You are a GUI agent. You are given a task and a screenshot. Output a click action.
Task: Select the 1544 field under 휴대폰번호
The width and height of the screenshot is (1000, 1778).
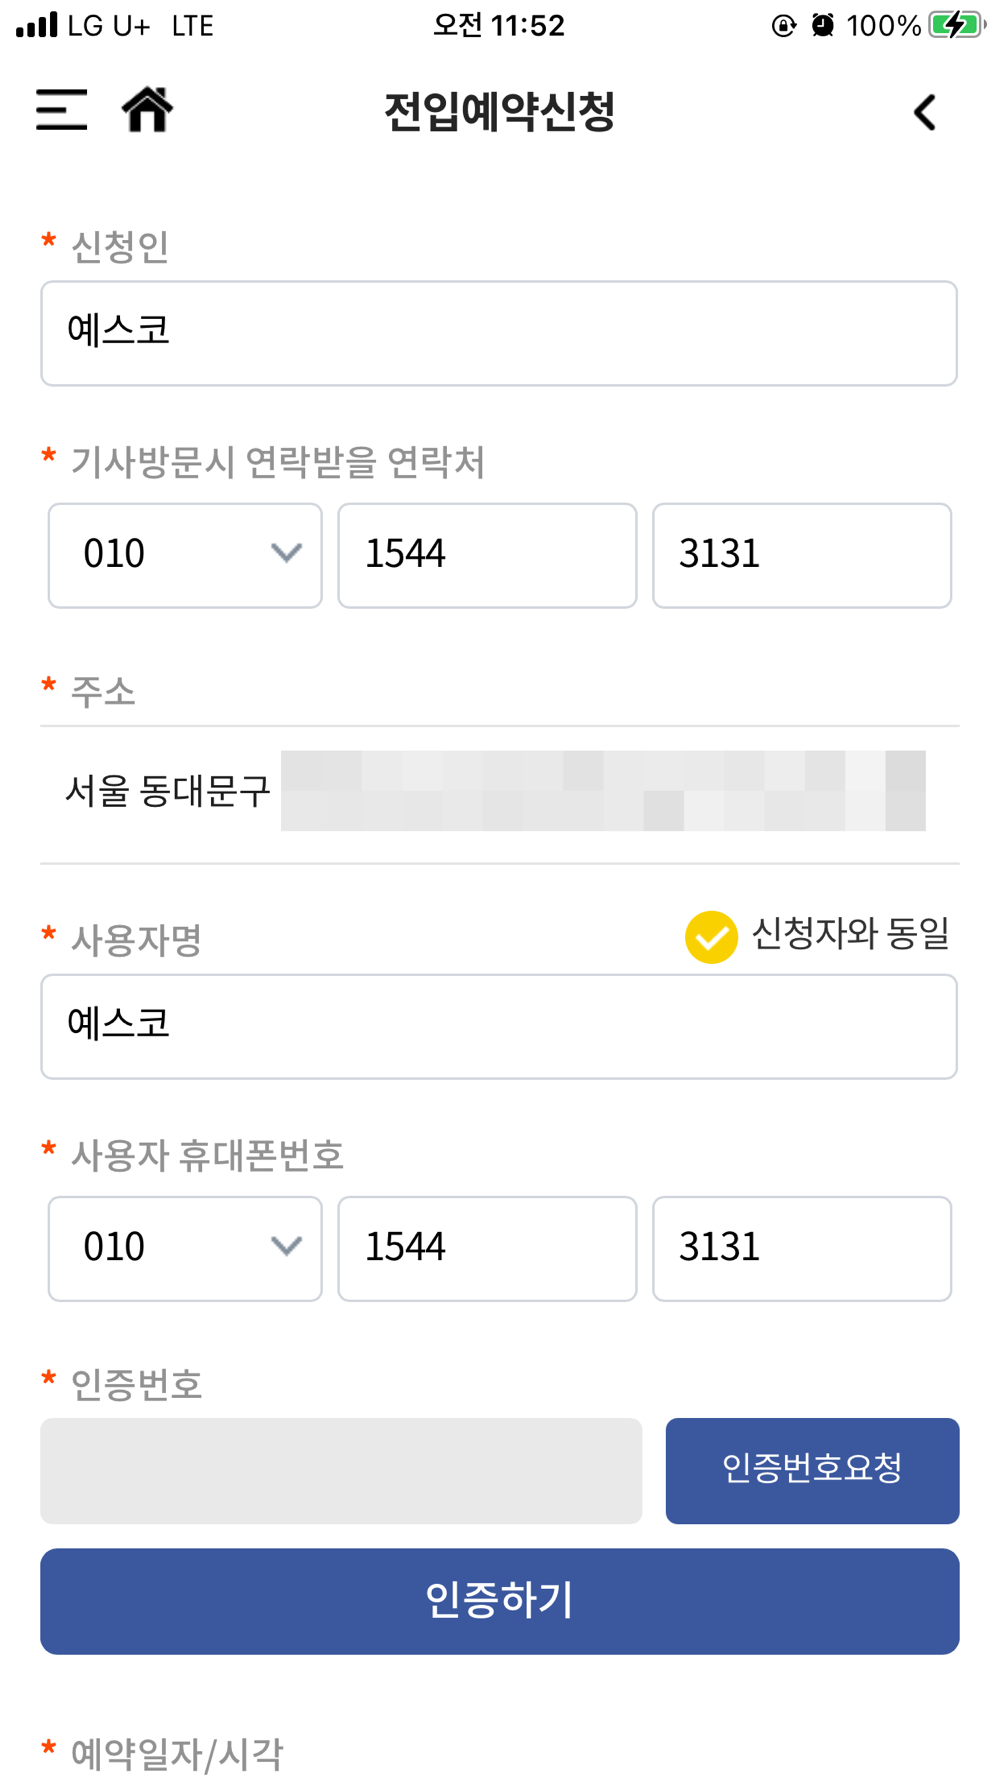coord(487,1249)
